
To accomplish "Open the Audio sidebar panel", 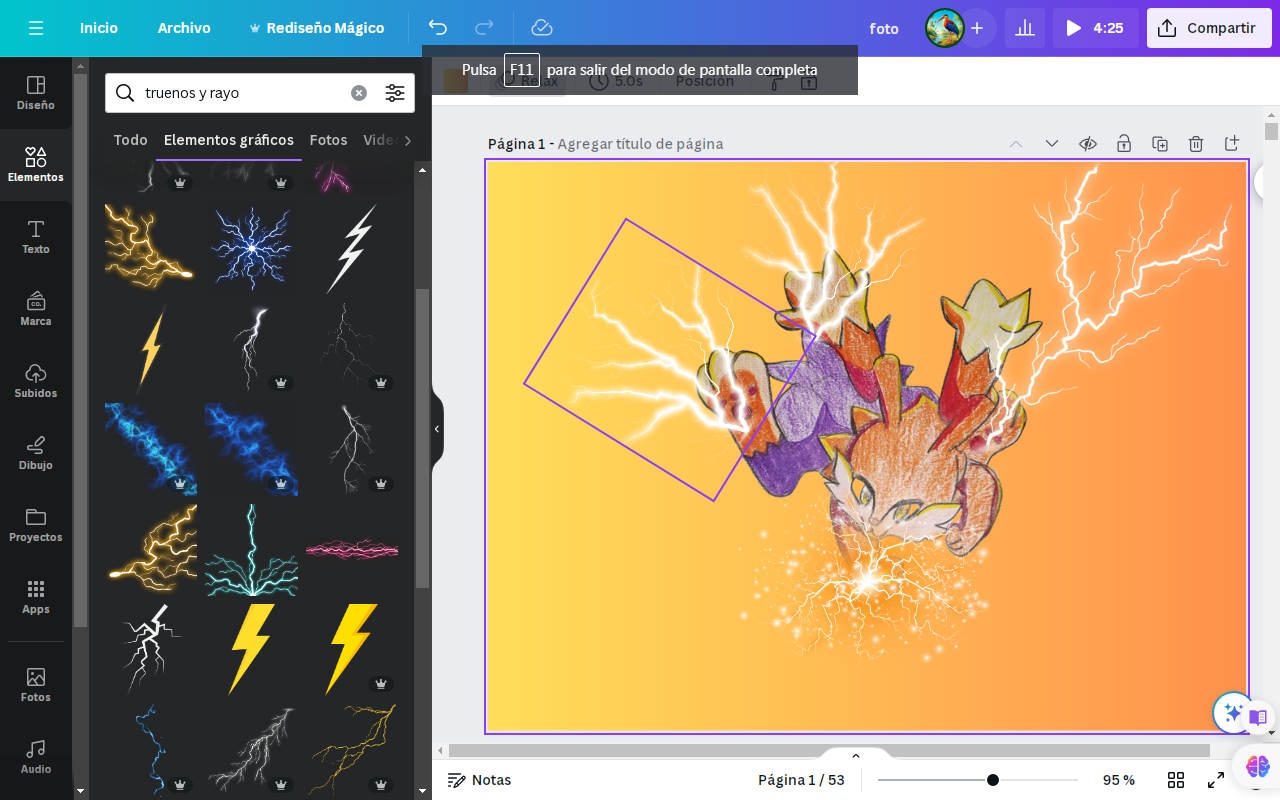I will point(36,757).
